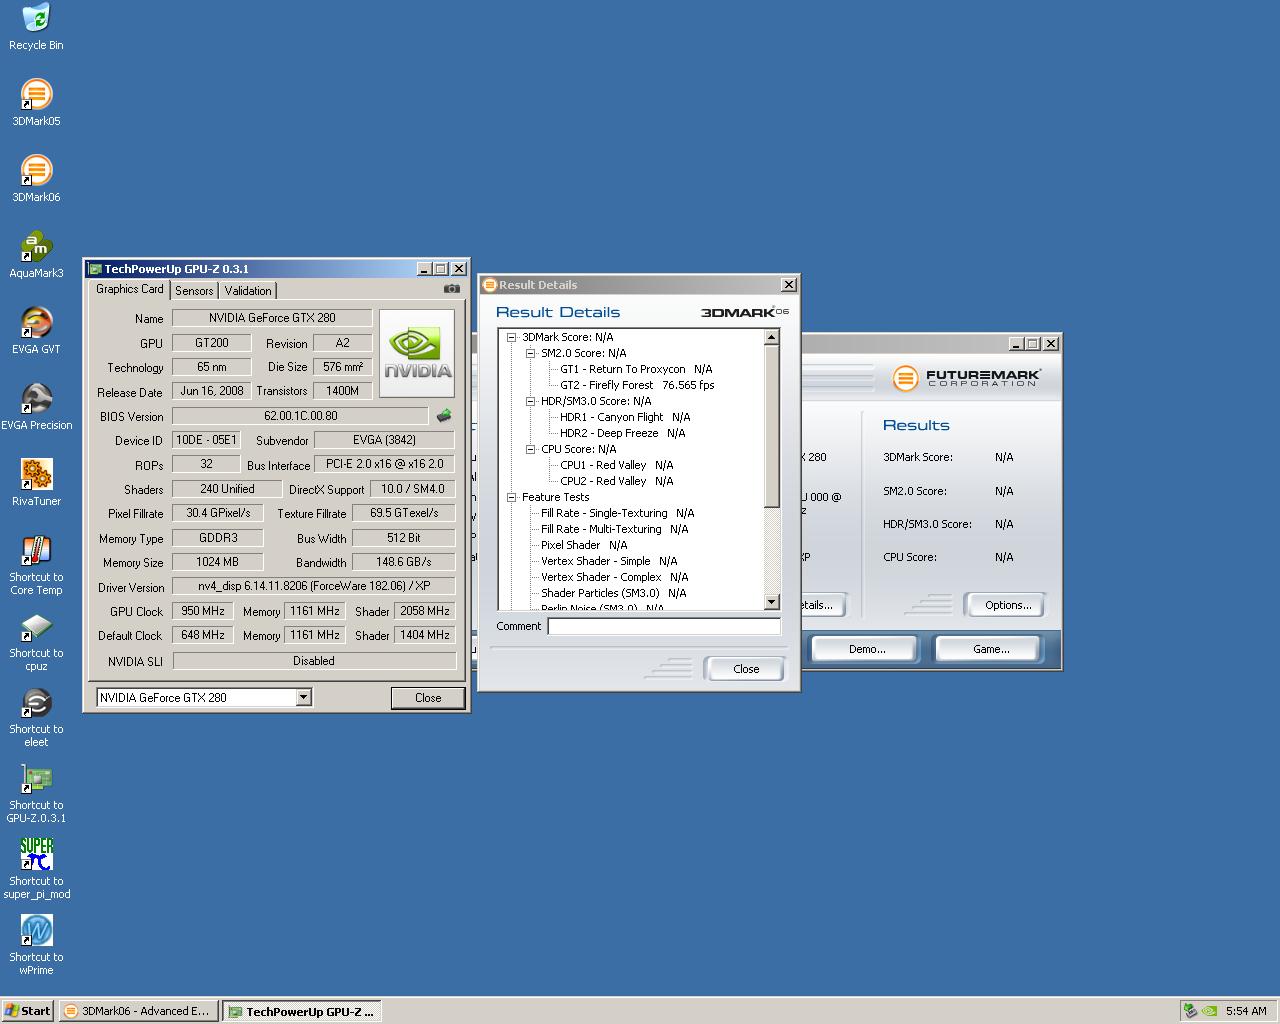Viewport: 1280px width, 1024px height.
Task: Click the BIOS Version field 62.00.1C.00.80
Action: (300, 416)
